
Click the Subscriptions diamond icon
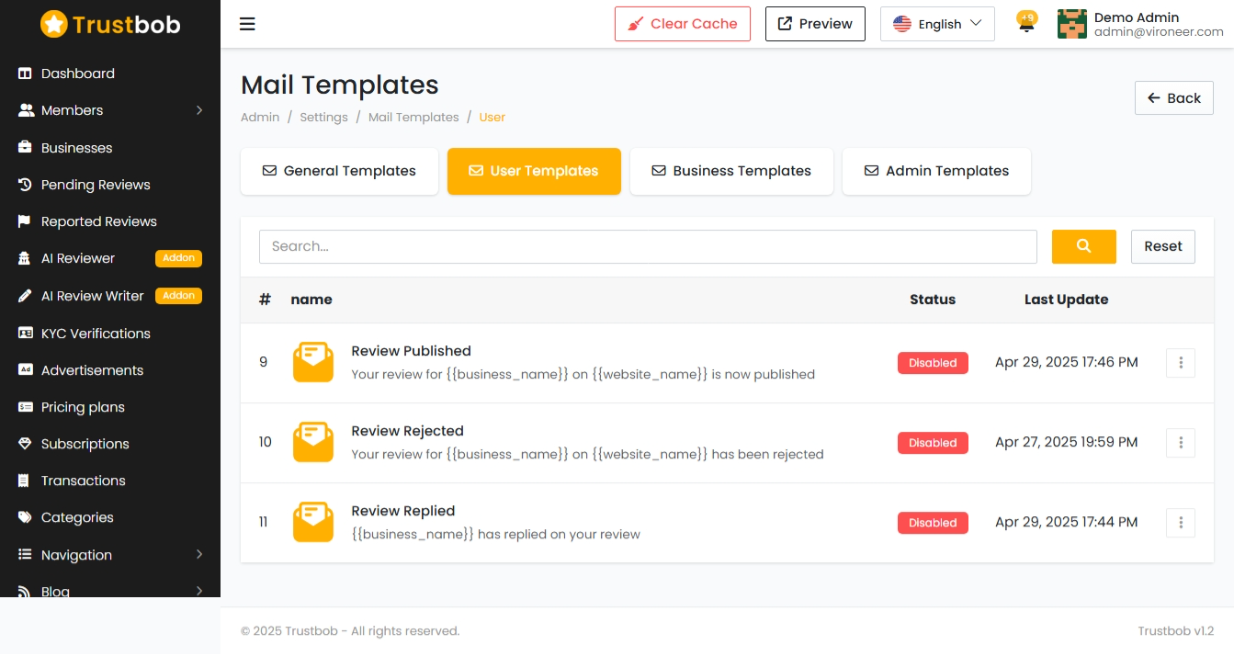tap(25, 444)
